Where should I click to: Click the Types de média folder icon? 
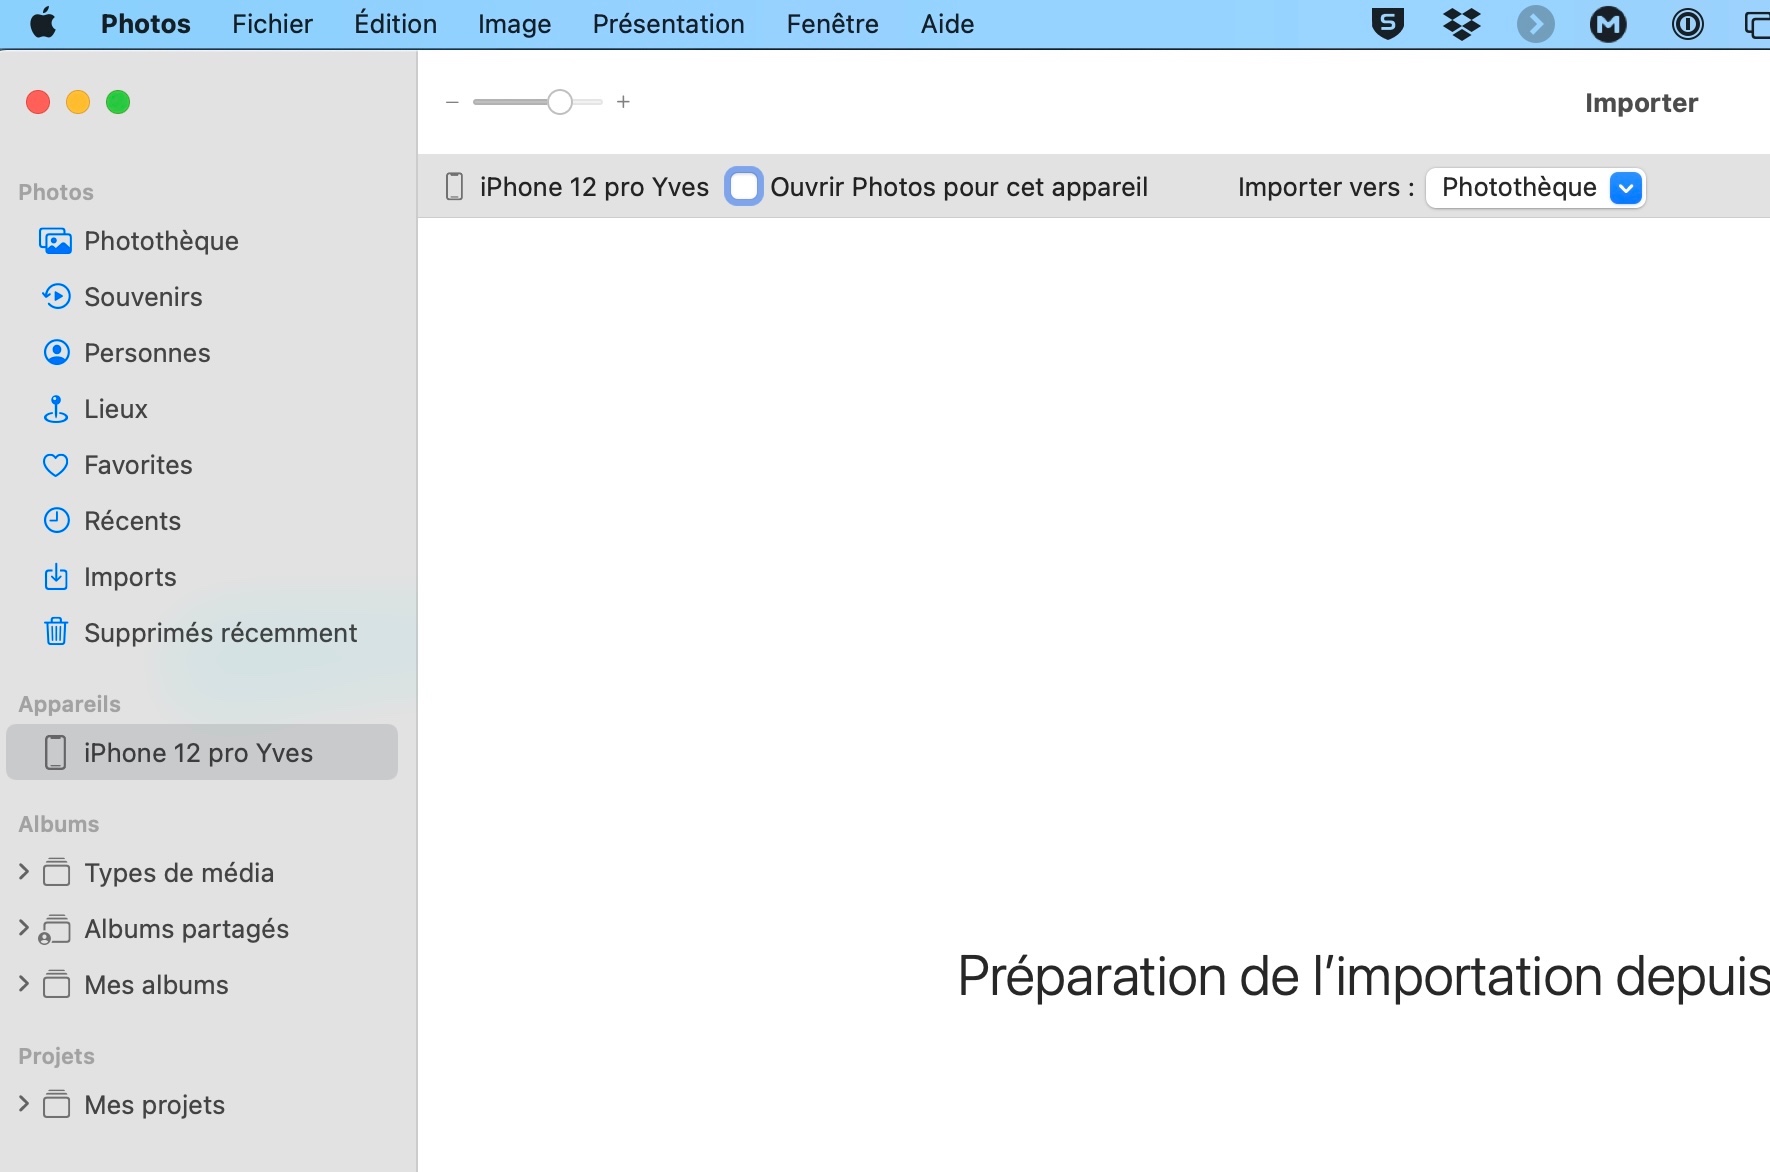click(x=57, y=873)
